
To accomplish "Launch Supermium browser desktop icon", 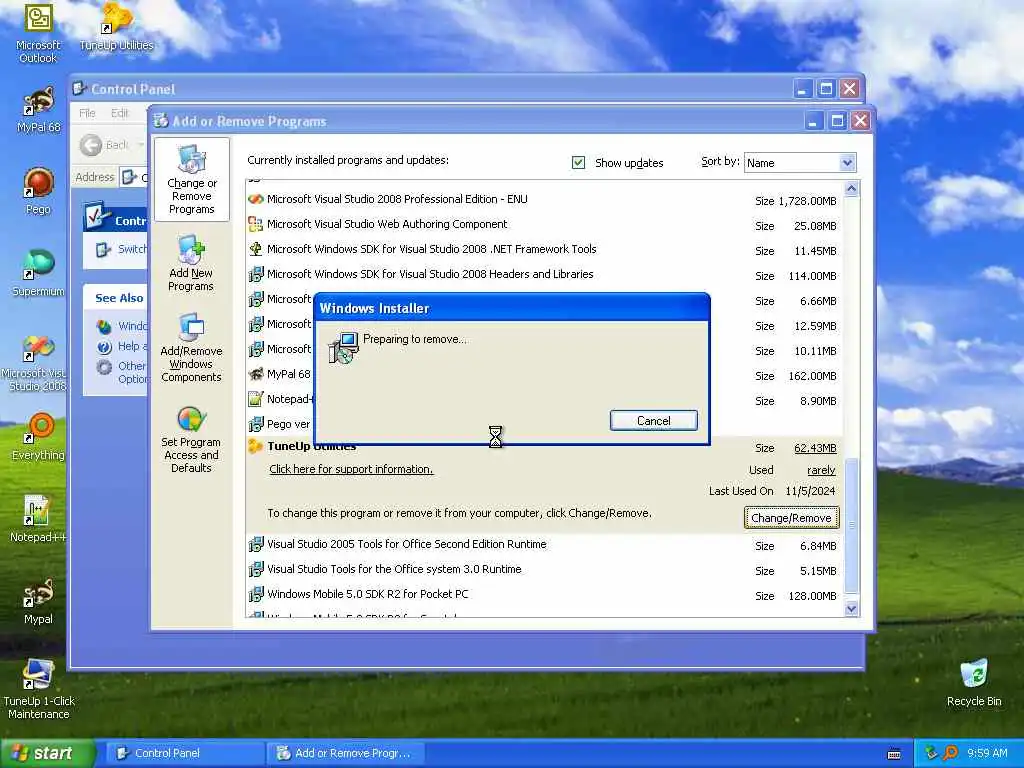I will click(38, 273).
